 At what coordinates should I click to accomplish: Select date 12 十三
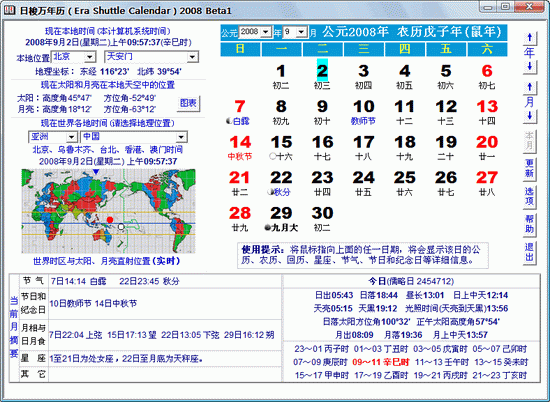[446, 112]
